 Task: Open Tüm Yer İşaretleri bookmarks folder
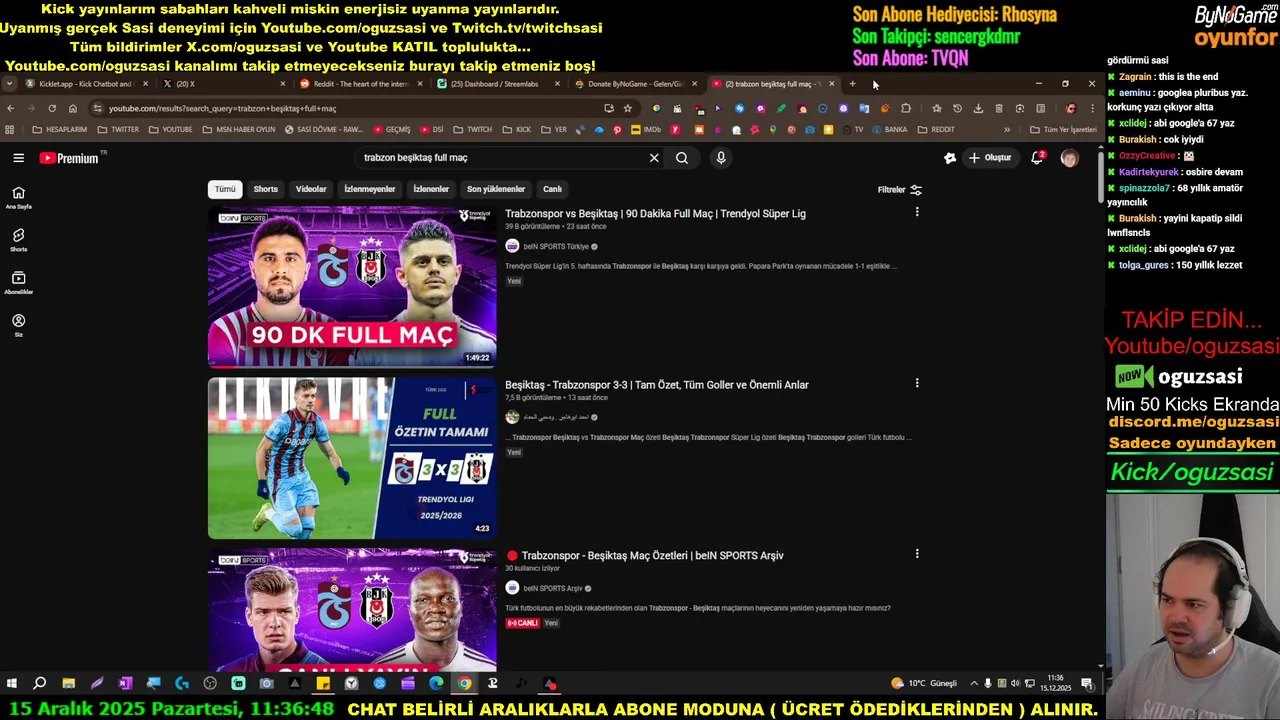[1063, 129]
